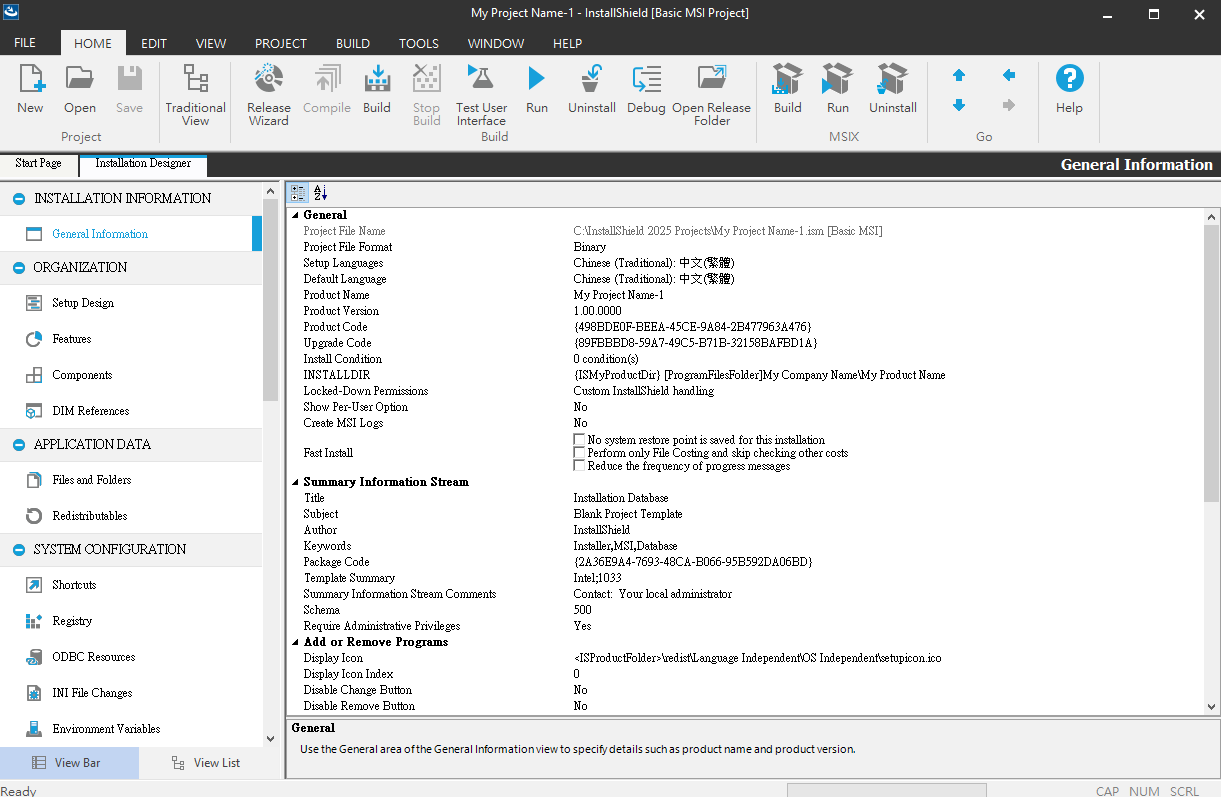Sort properties alphabetically
This screenshot has height=797, width=1221.
(x=320, y=193)
